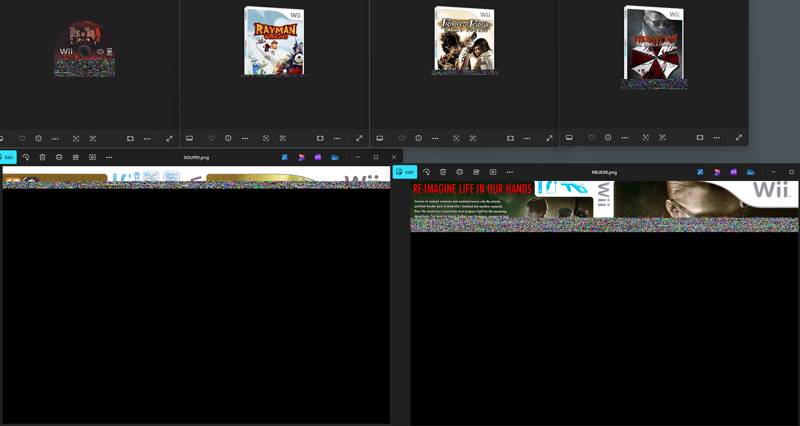Open the See more menu in RBUE08.png toolbar

(x=509, y=172)
